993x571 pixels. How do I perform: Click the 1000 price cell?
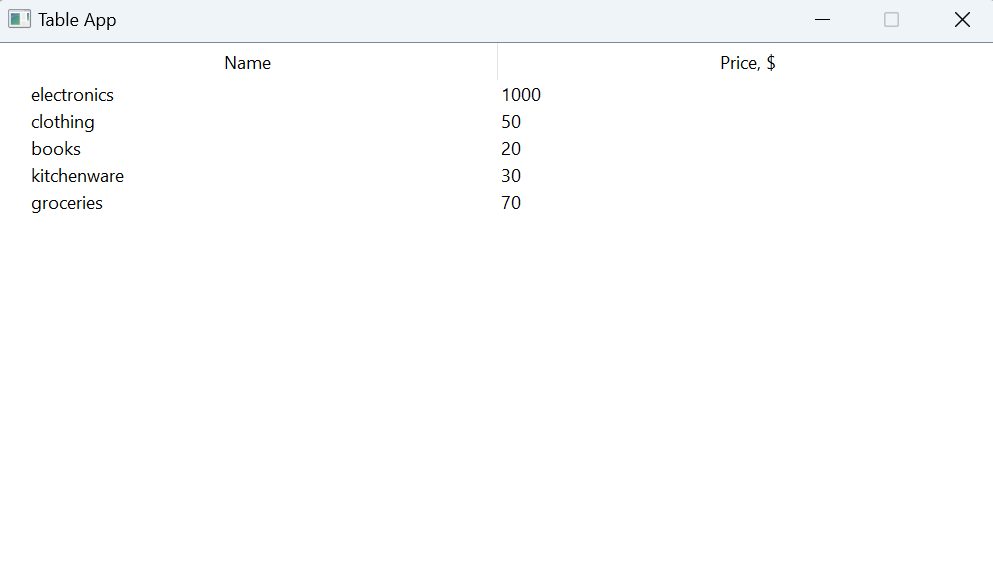pyautogui.click(x=521, y=95)
